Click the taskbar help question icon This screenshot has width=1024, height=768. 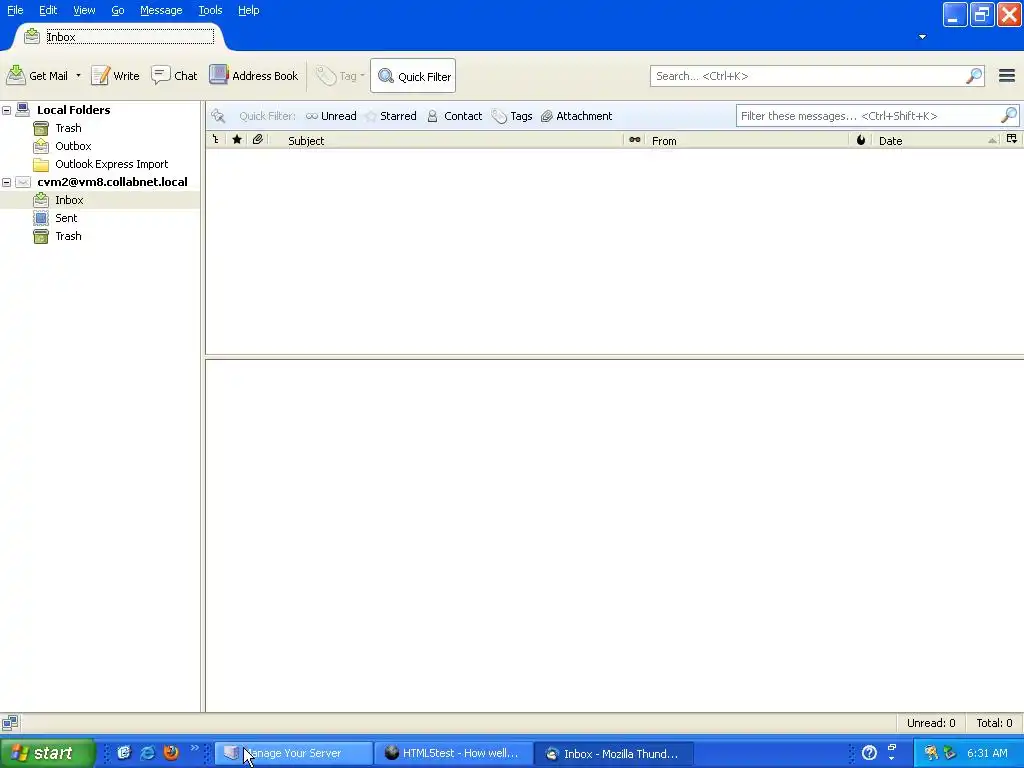coord(869,753)
